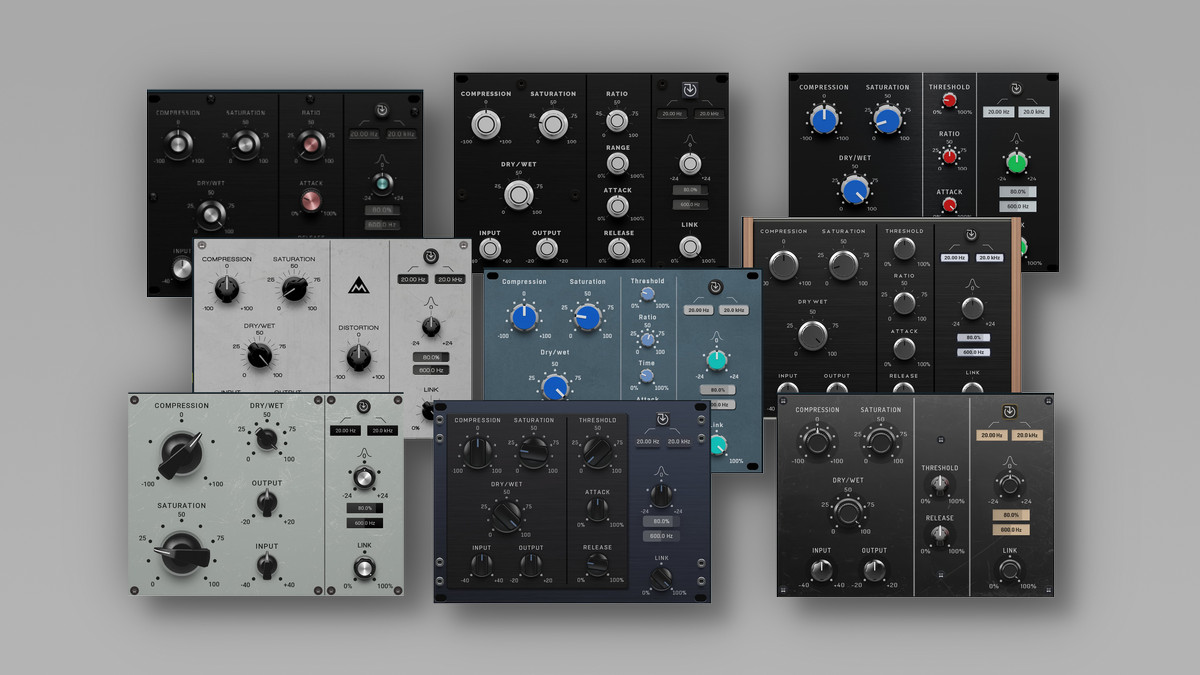Click the circular arrow icon on the navy rack plugin
This screenshot has height=675, width=1200.
click(x=660, y=418)
